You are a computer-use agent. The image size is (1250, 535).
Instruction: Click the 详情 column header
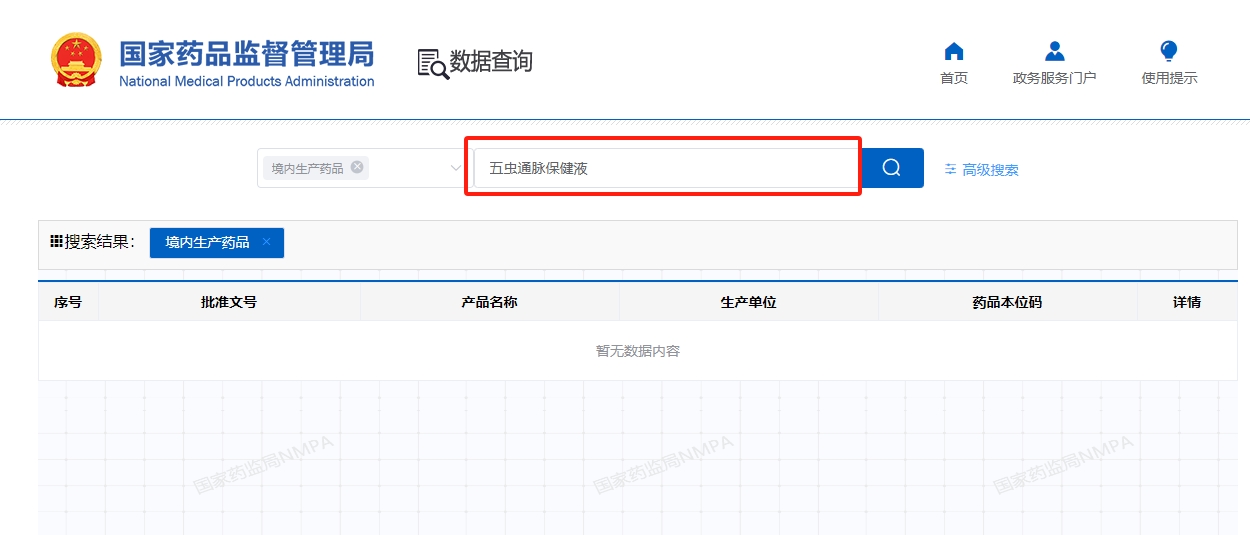tap(1187, 302)
